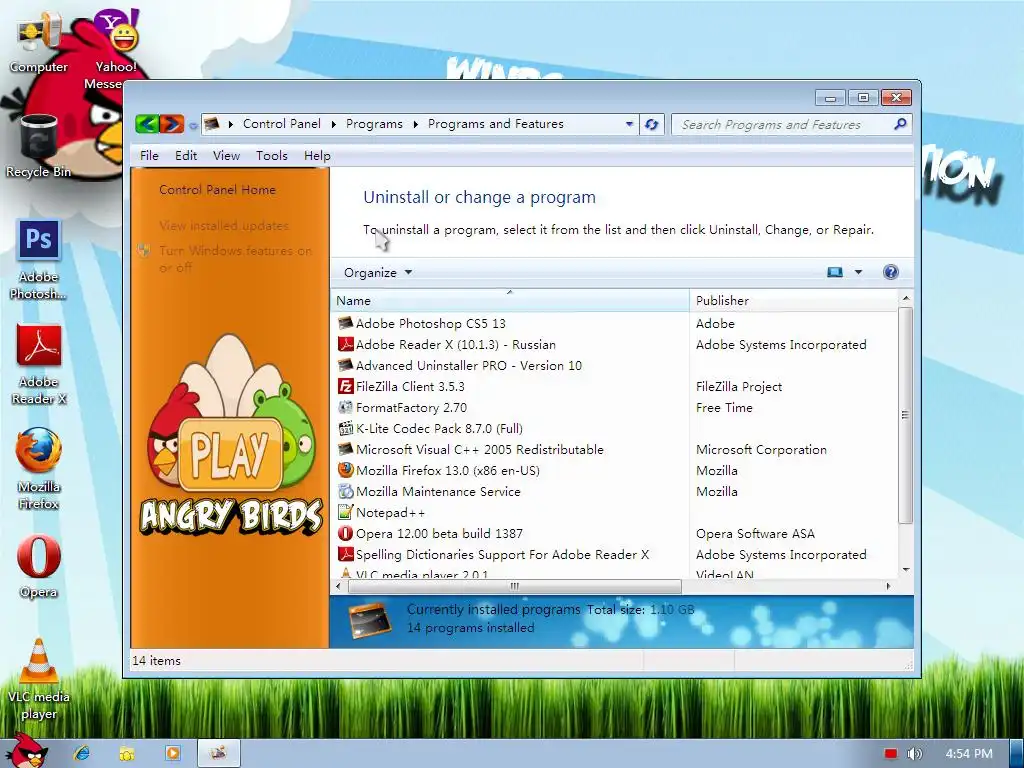The height and width of the screenshot is (768, 1024).
Task: Click the green Back arrow button
Action: tap(147, 123)
